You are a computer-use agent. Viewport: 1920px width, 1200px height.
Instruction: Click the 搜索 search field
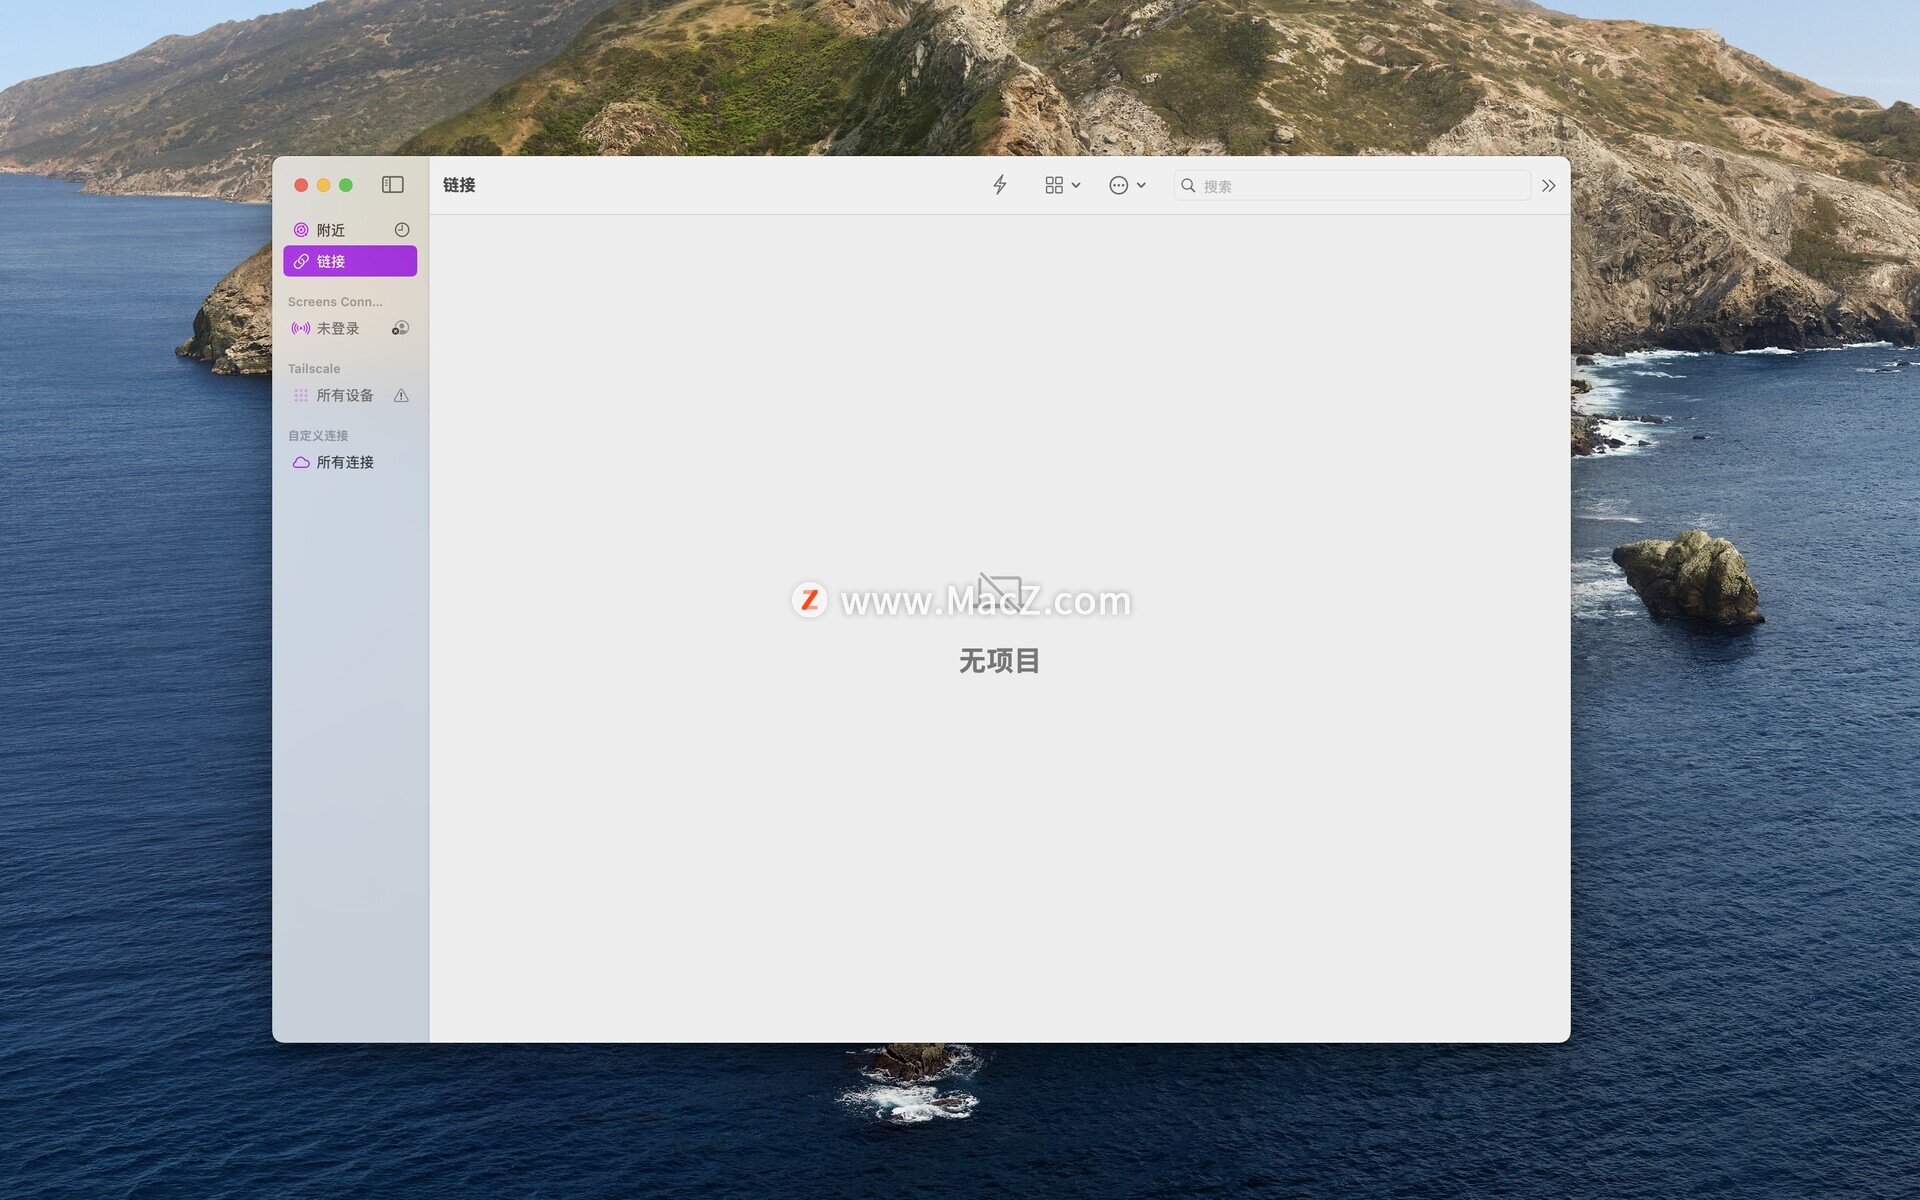pyautogui.click(x=1360, y=186)
